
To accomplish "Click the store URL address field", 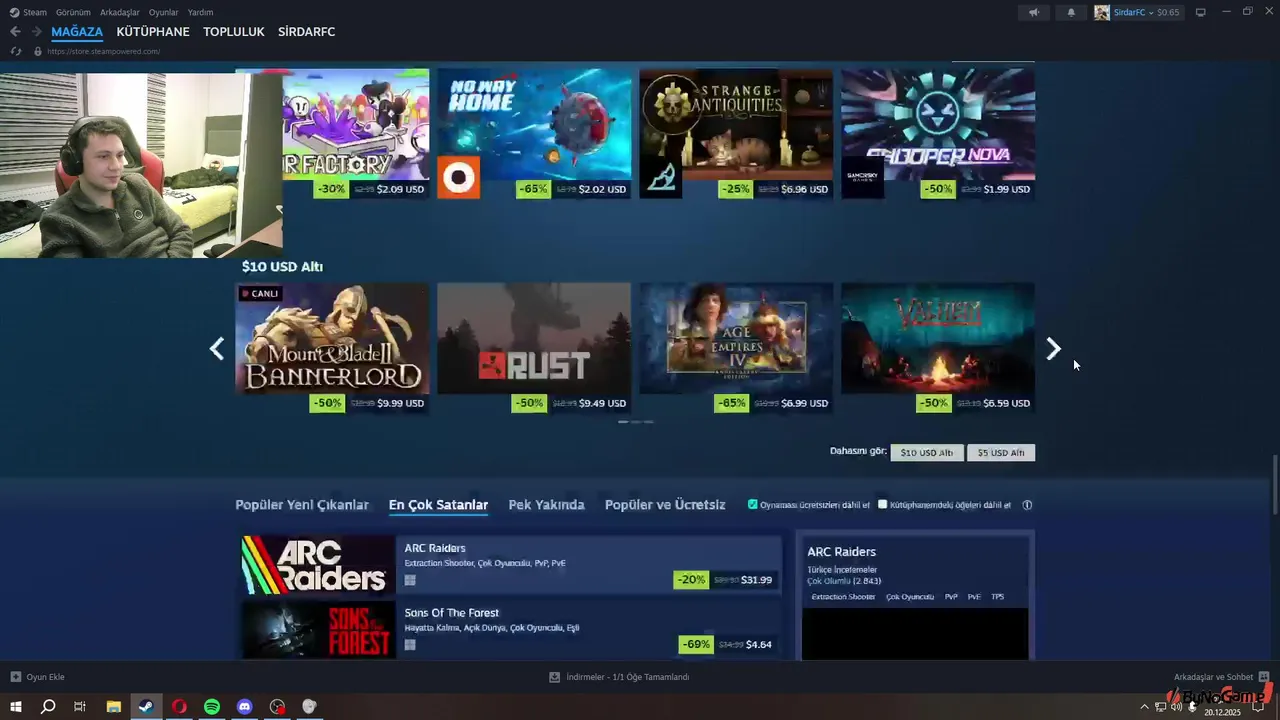I will (103, 51).
